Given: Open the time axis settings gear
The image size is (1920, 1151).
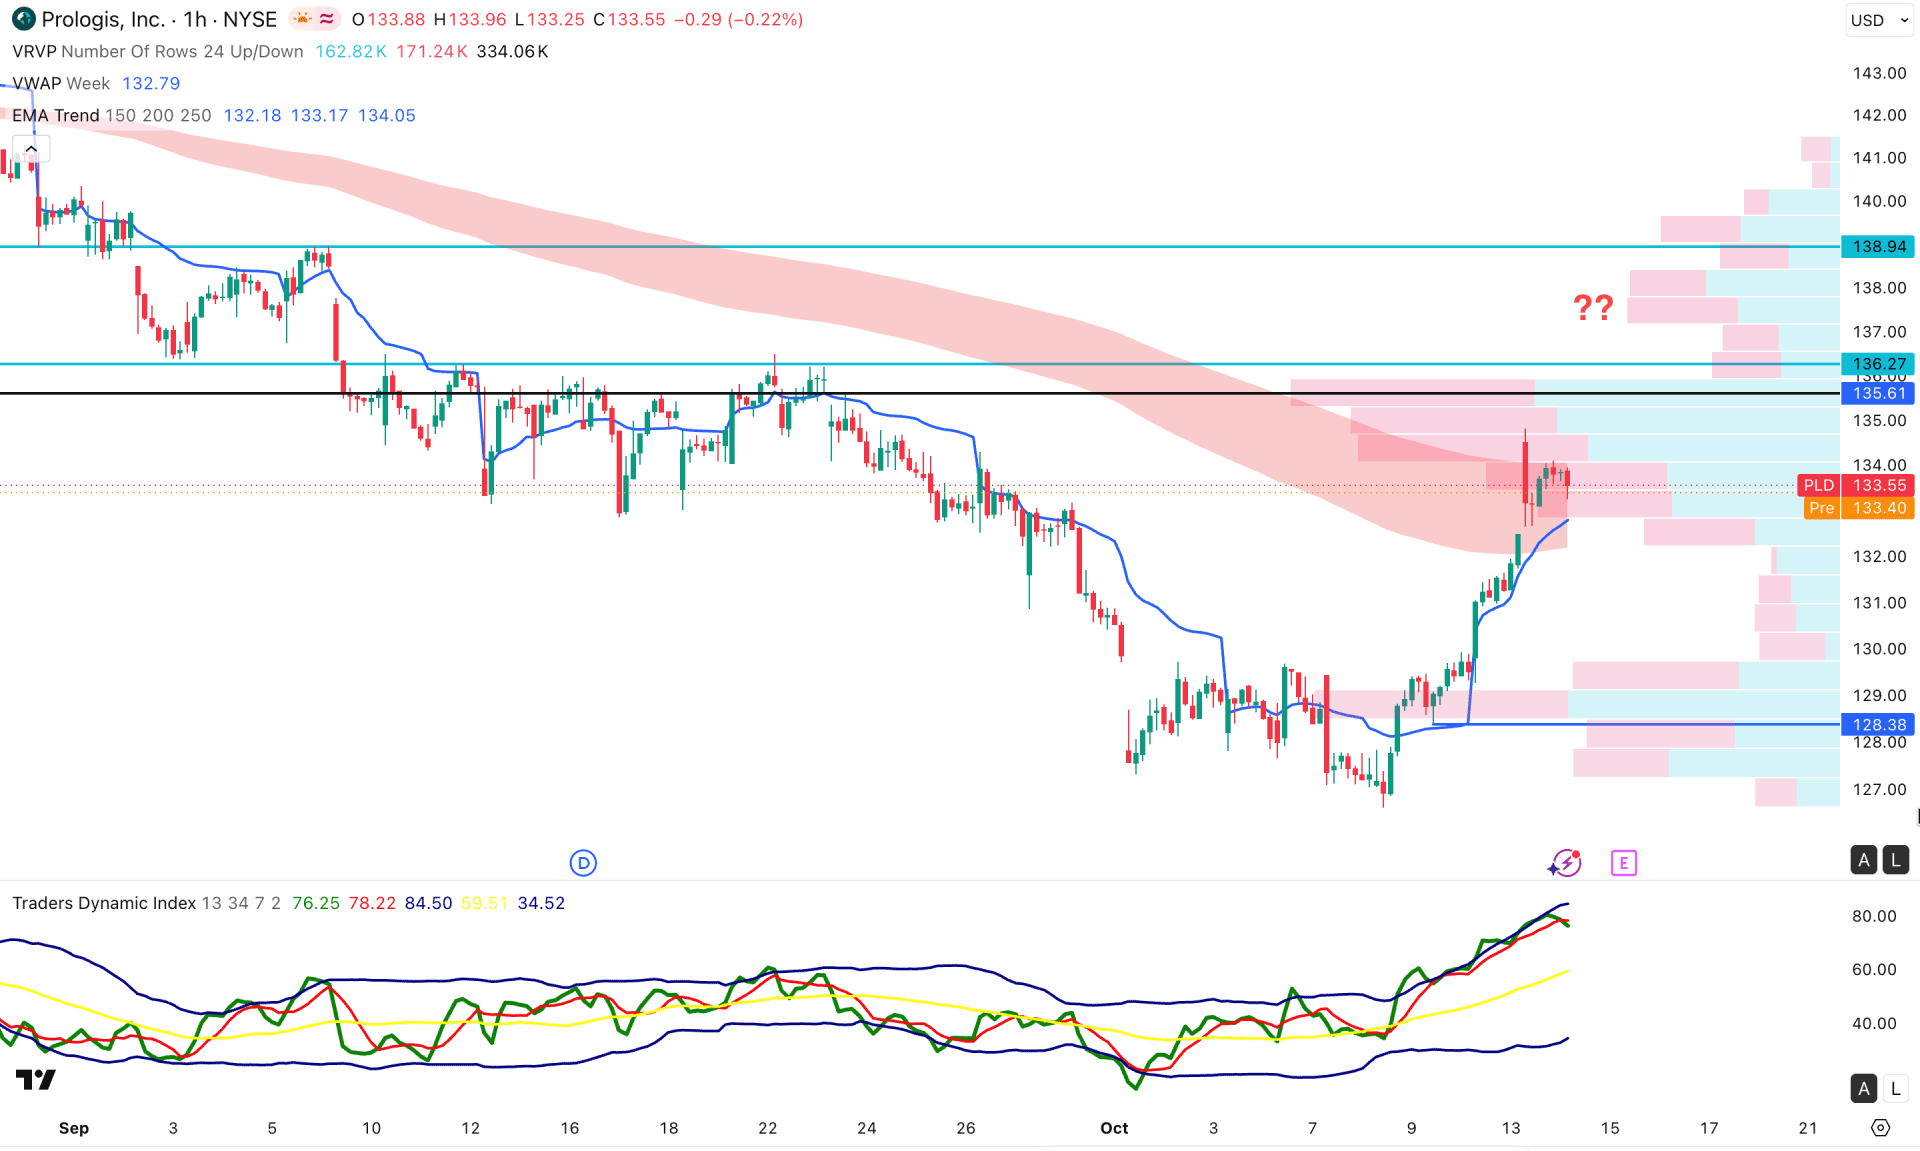Looking at the screenshot, I should 1880,1128.
